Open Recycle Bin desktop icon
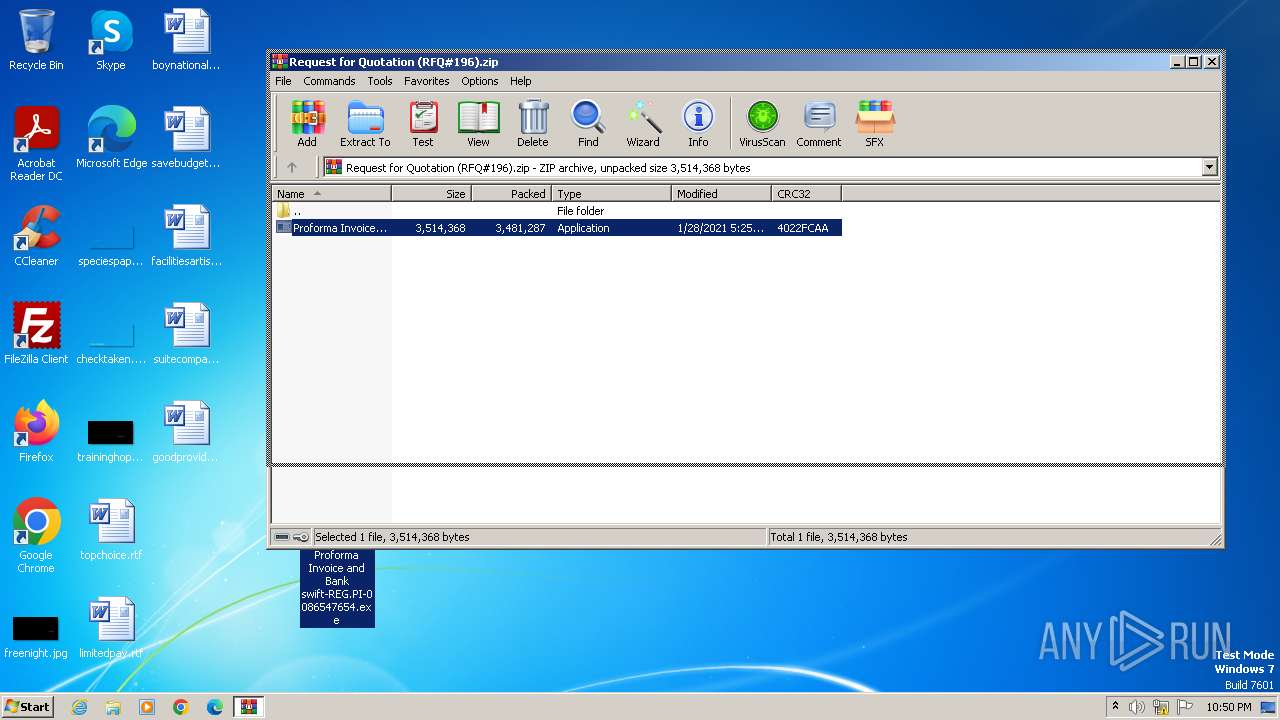This screenshot has width=1280, height=720. pyautogui.click(x=36, y=40)
